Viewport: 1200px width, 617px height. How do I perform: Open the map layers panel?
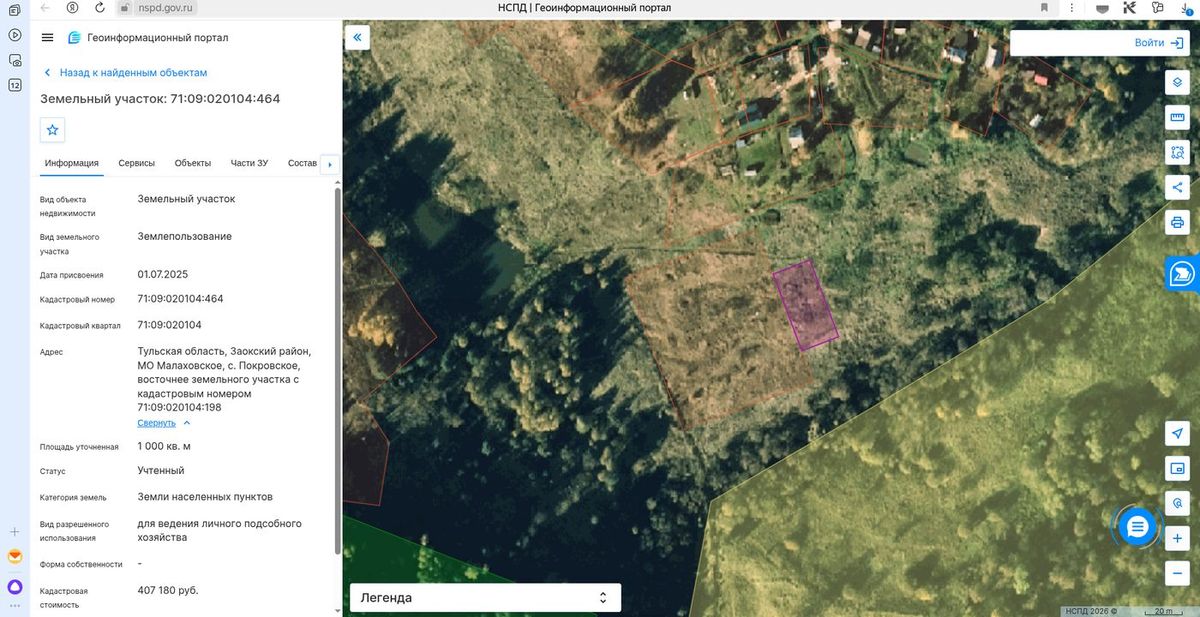pos(1177,83)
